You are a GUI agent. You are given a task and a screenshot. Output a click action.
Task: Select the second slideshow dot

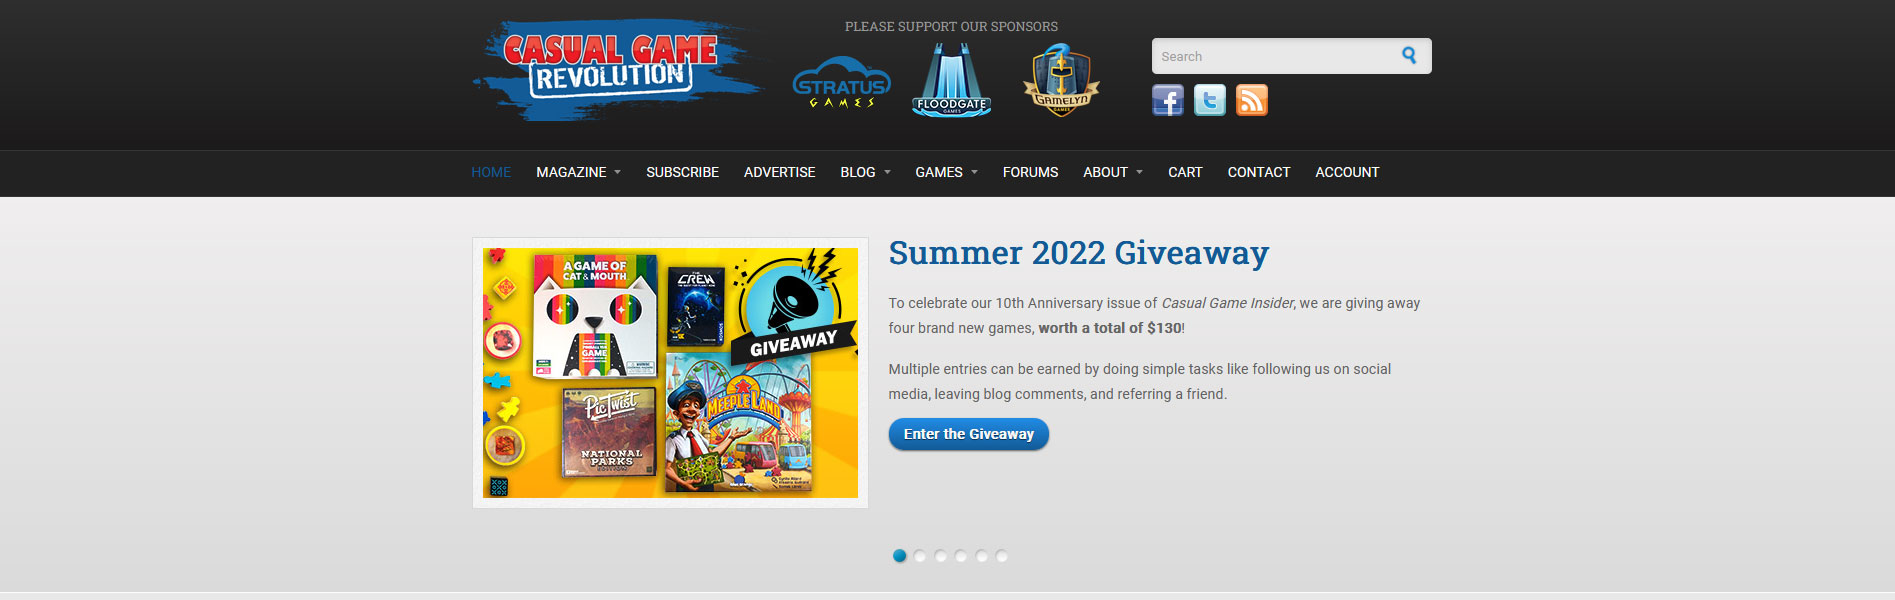[920, 556]
